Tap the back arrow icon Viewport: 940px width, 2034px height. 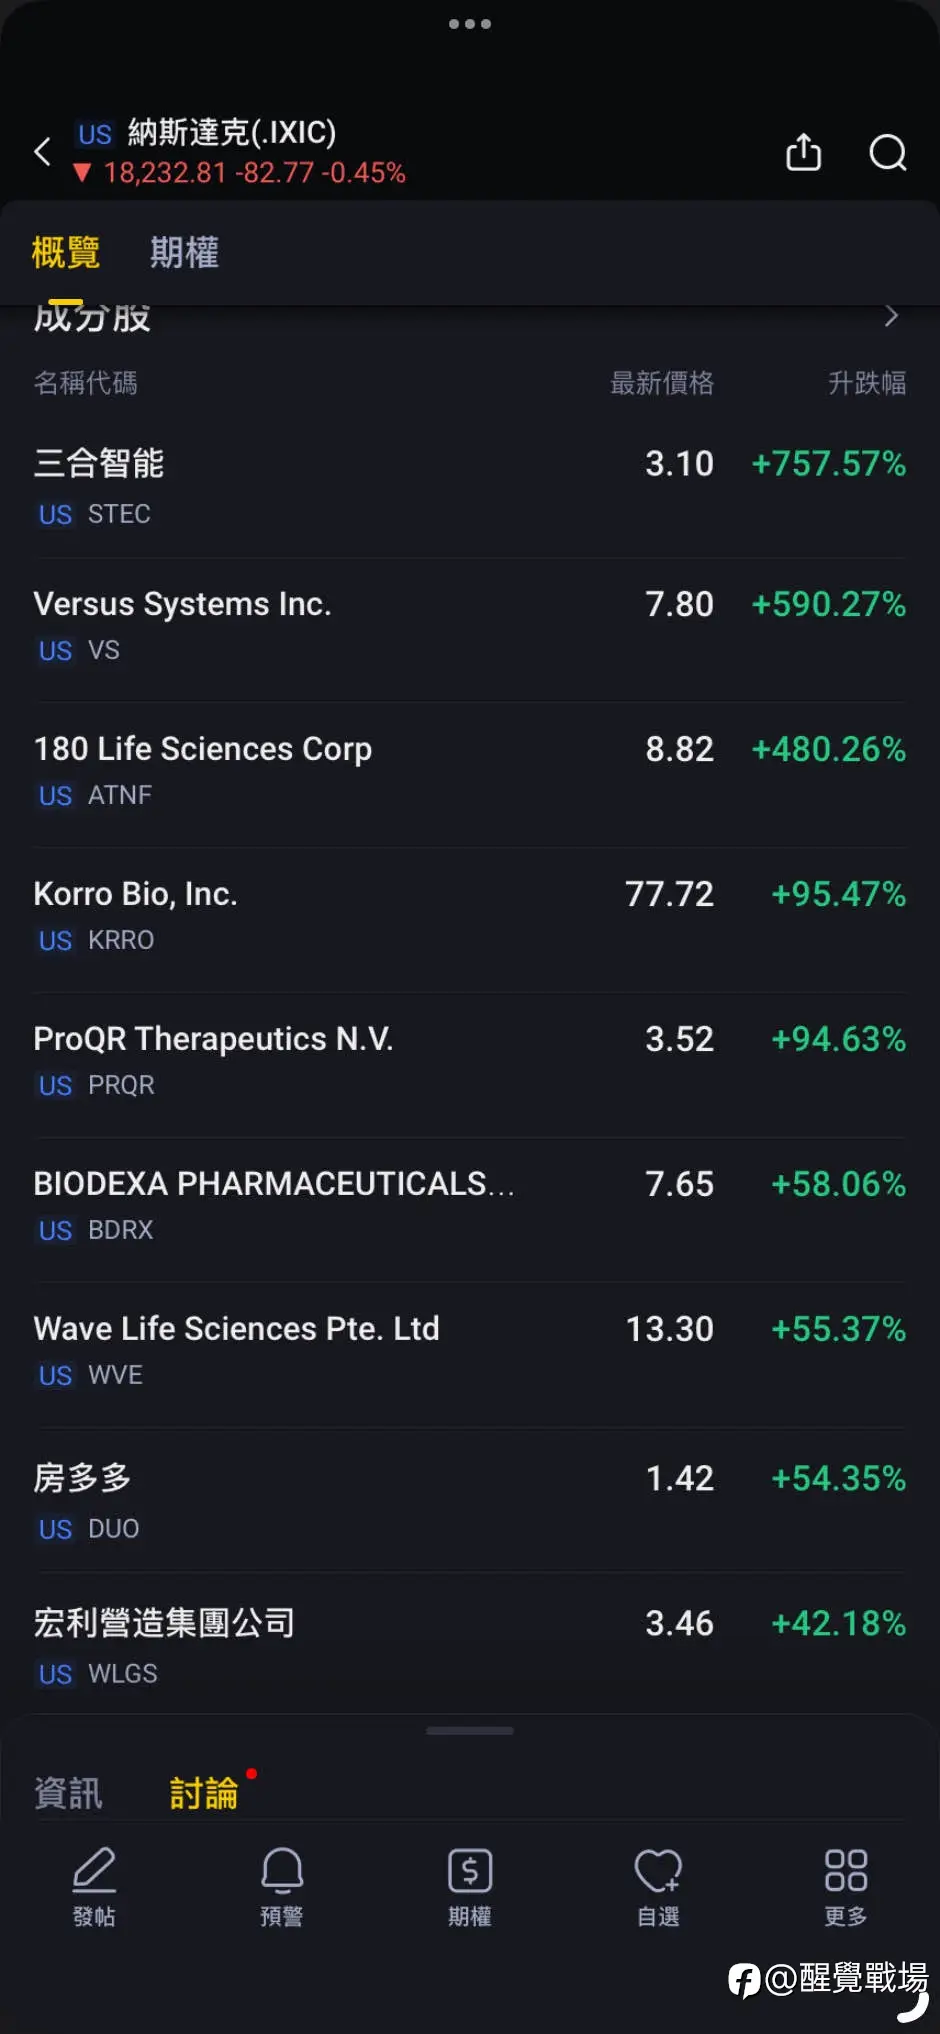pyautogui.click(x=42, y=152)
